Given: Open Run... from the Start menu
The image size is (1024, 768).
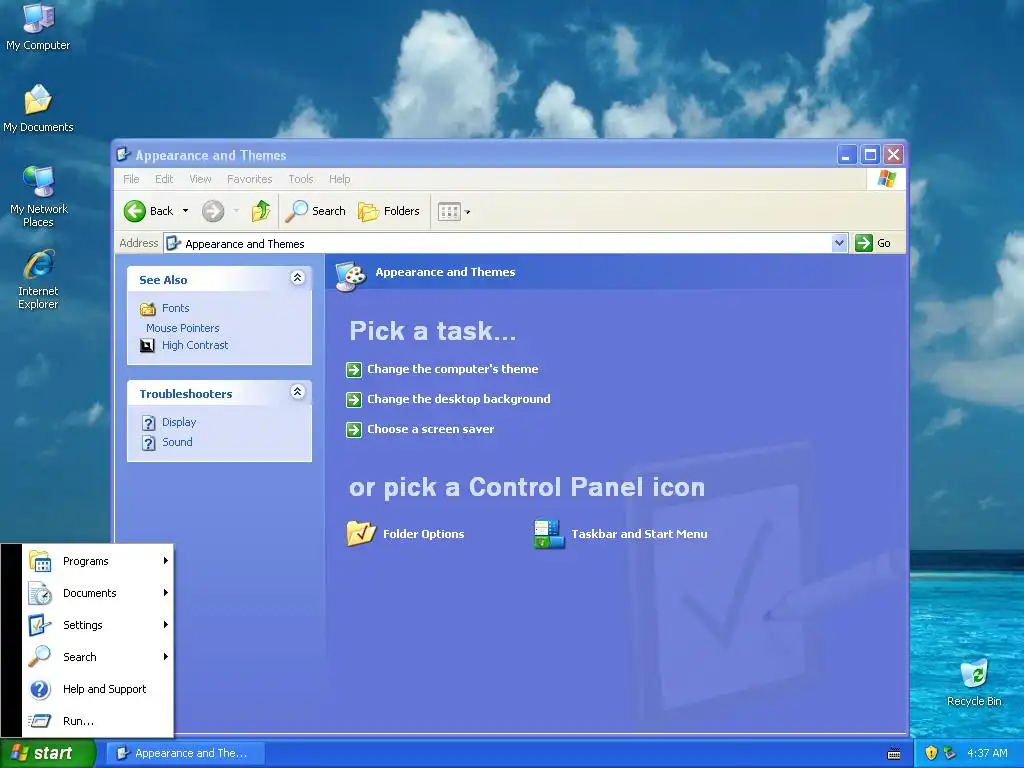Looking at the screenshot, I should click(x=98, y=721).
